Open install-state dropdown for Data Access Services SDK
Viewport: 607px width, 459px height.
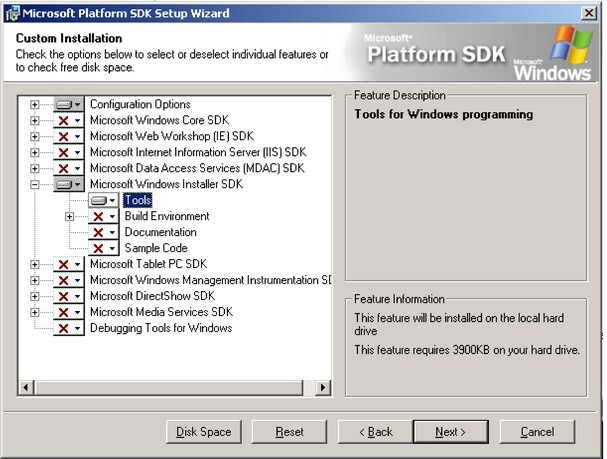tap(69, 168)
